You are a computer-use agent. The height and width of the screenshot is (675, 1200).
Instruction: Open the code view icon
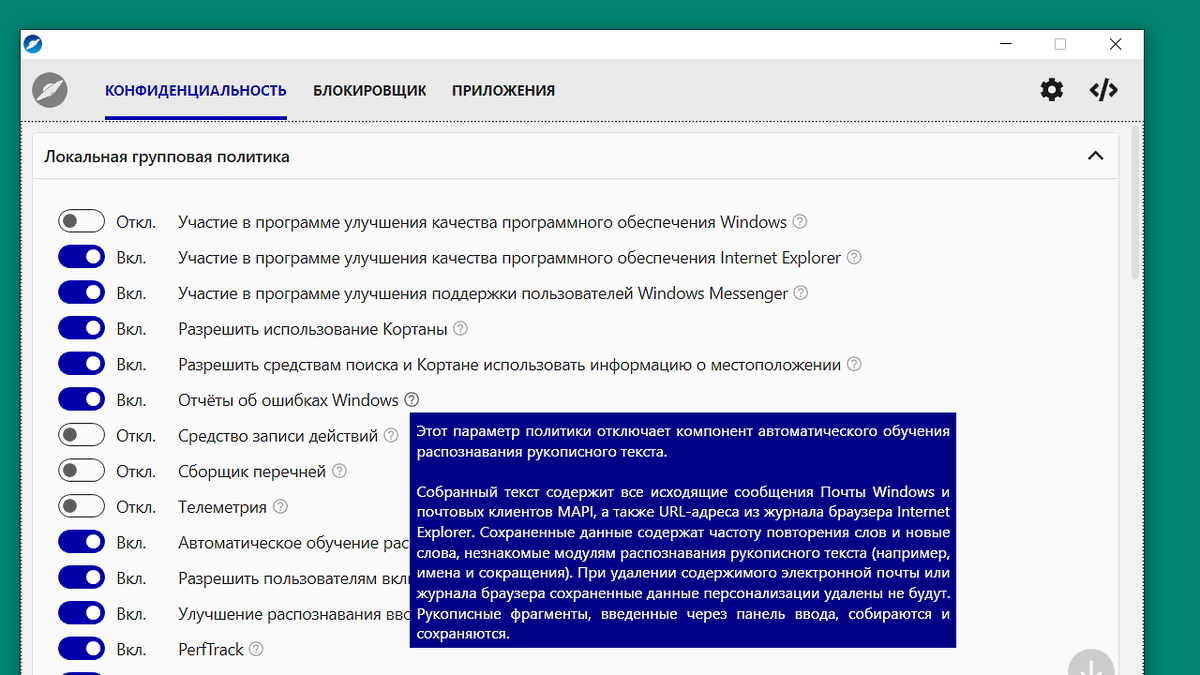(1103, 90)
